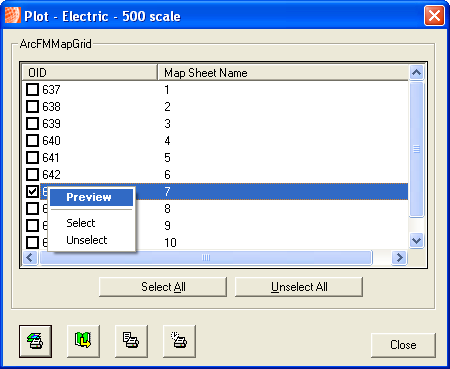
Task: Select map sheet name 6 cell
Action: pyautogui.click(x=167, y=175)
